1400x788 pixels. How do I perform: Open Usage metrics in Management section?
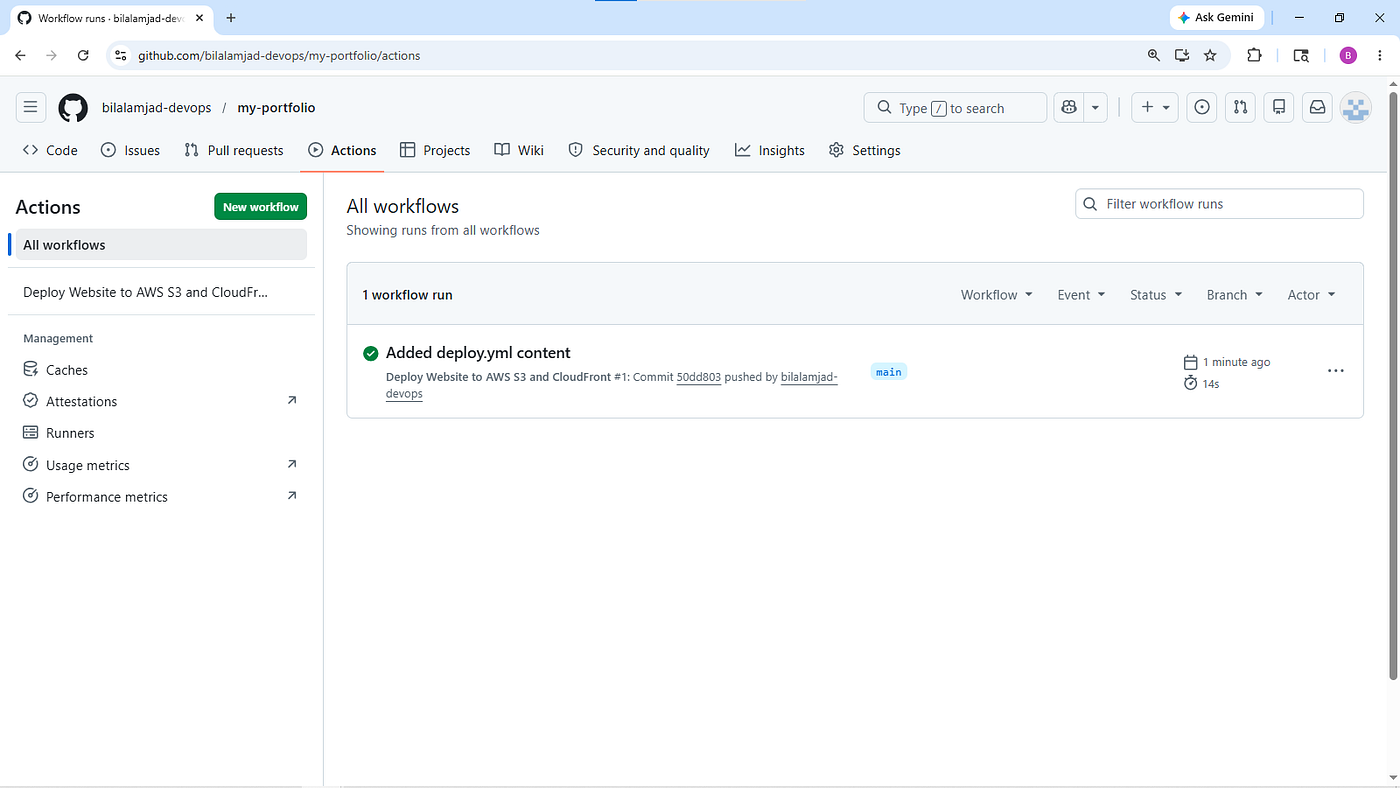pyautogui.click(x=161, y=465)
